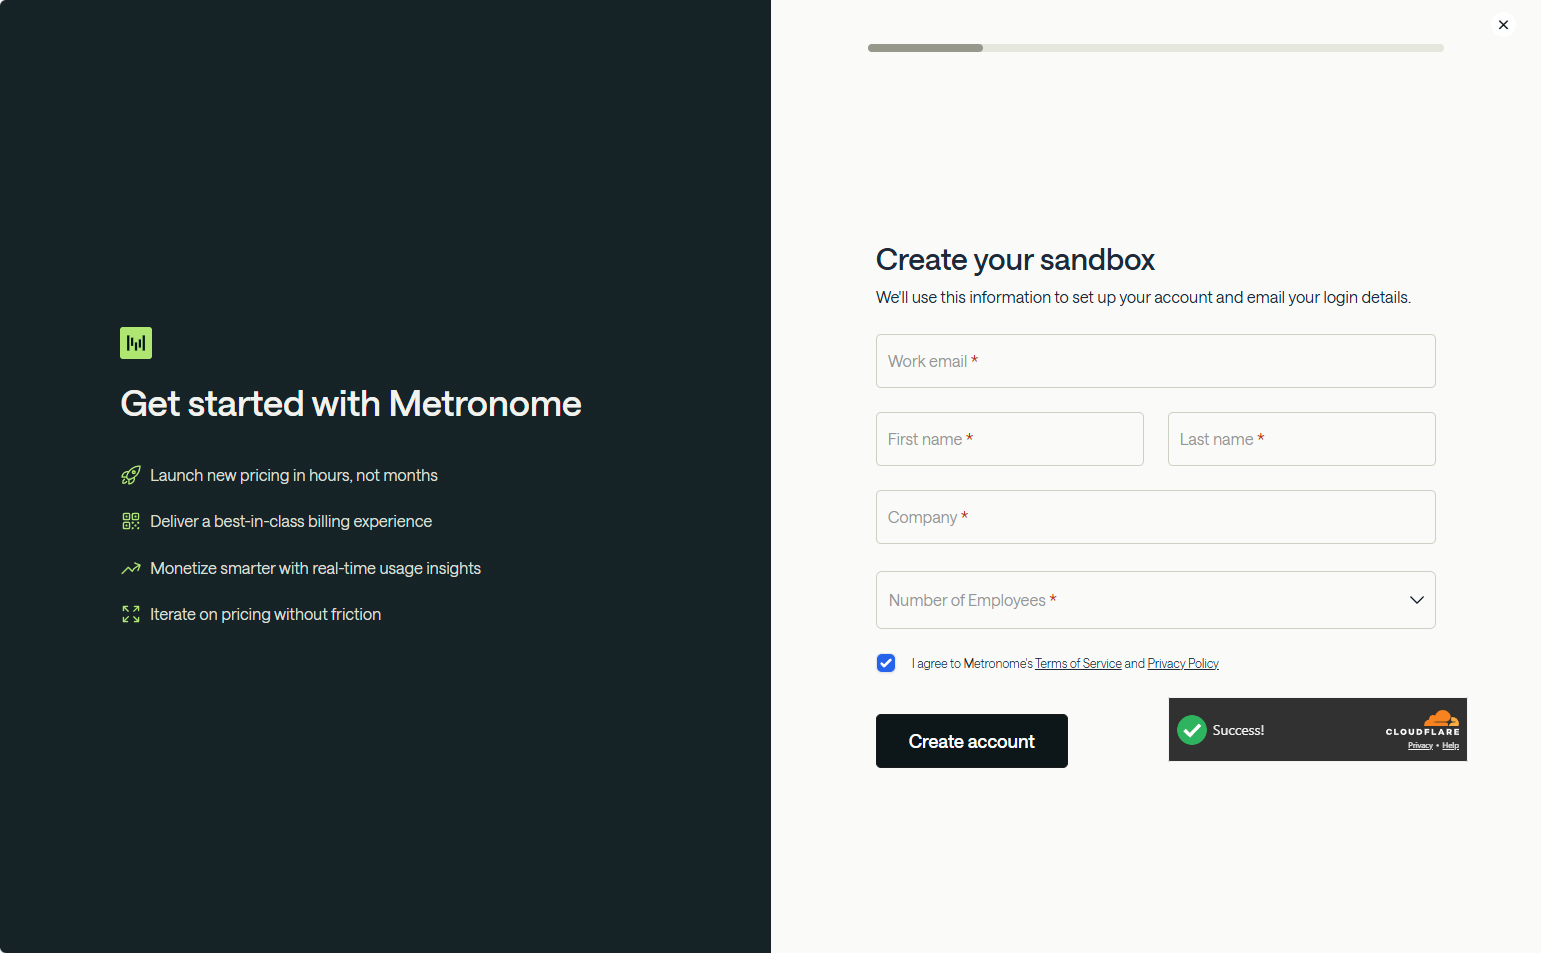The width and height of the screenshot is (1541, 953).
Task: Open Cloudflare's Help link
Action: 1451,745
